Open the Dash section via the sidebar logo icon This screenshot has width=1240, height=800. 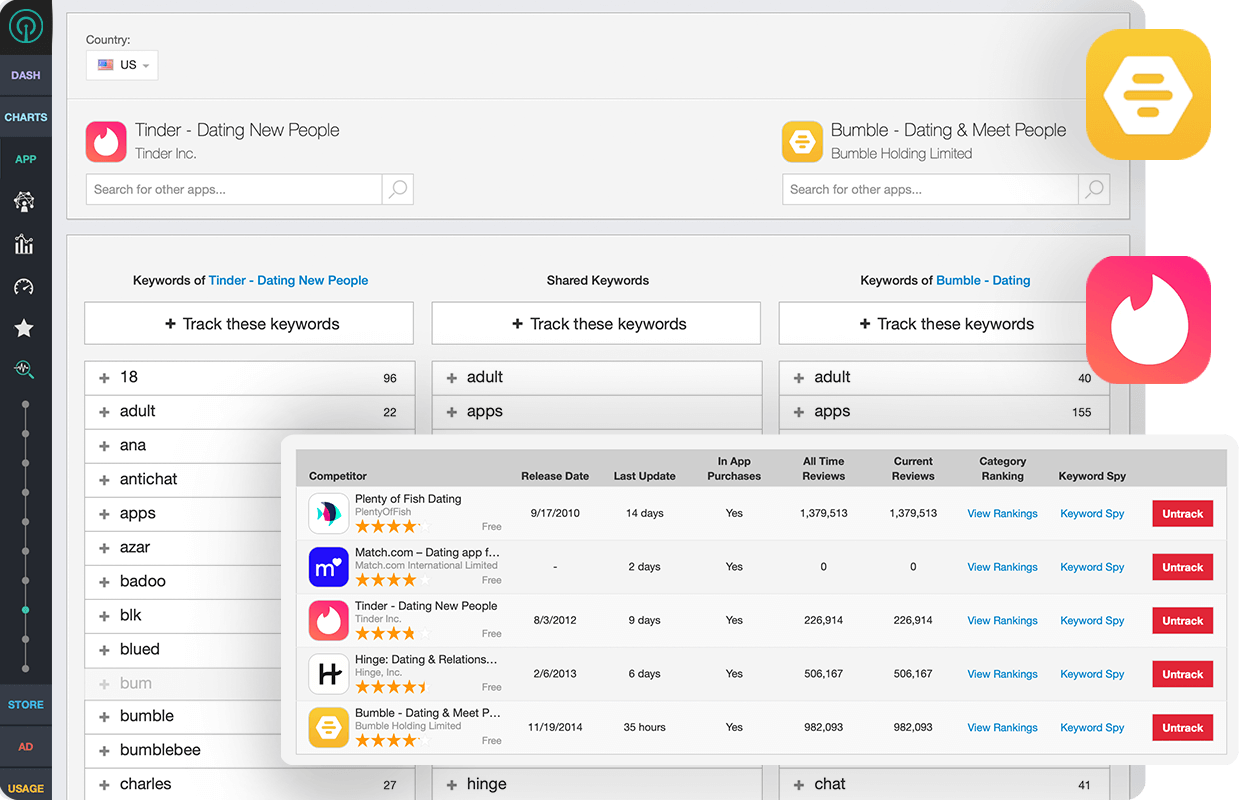[x=25, y=25]
